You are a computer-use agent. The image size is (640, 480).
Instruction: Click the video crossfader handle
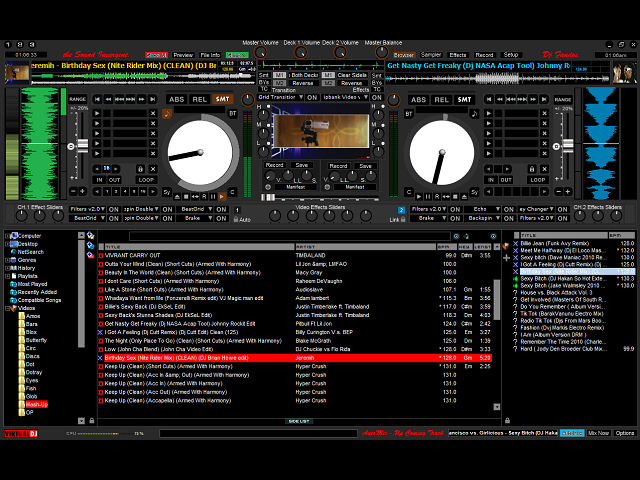pyautogui.click(x=268, y=197)
